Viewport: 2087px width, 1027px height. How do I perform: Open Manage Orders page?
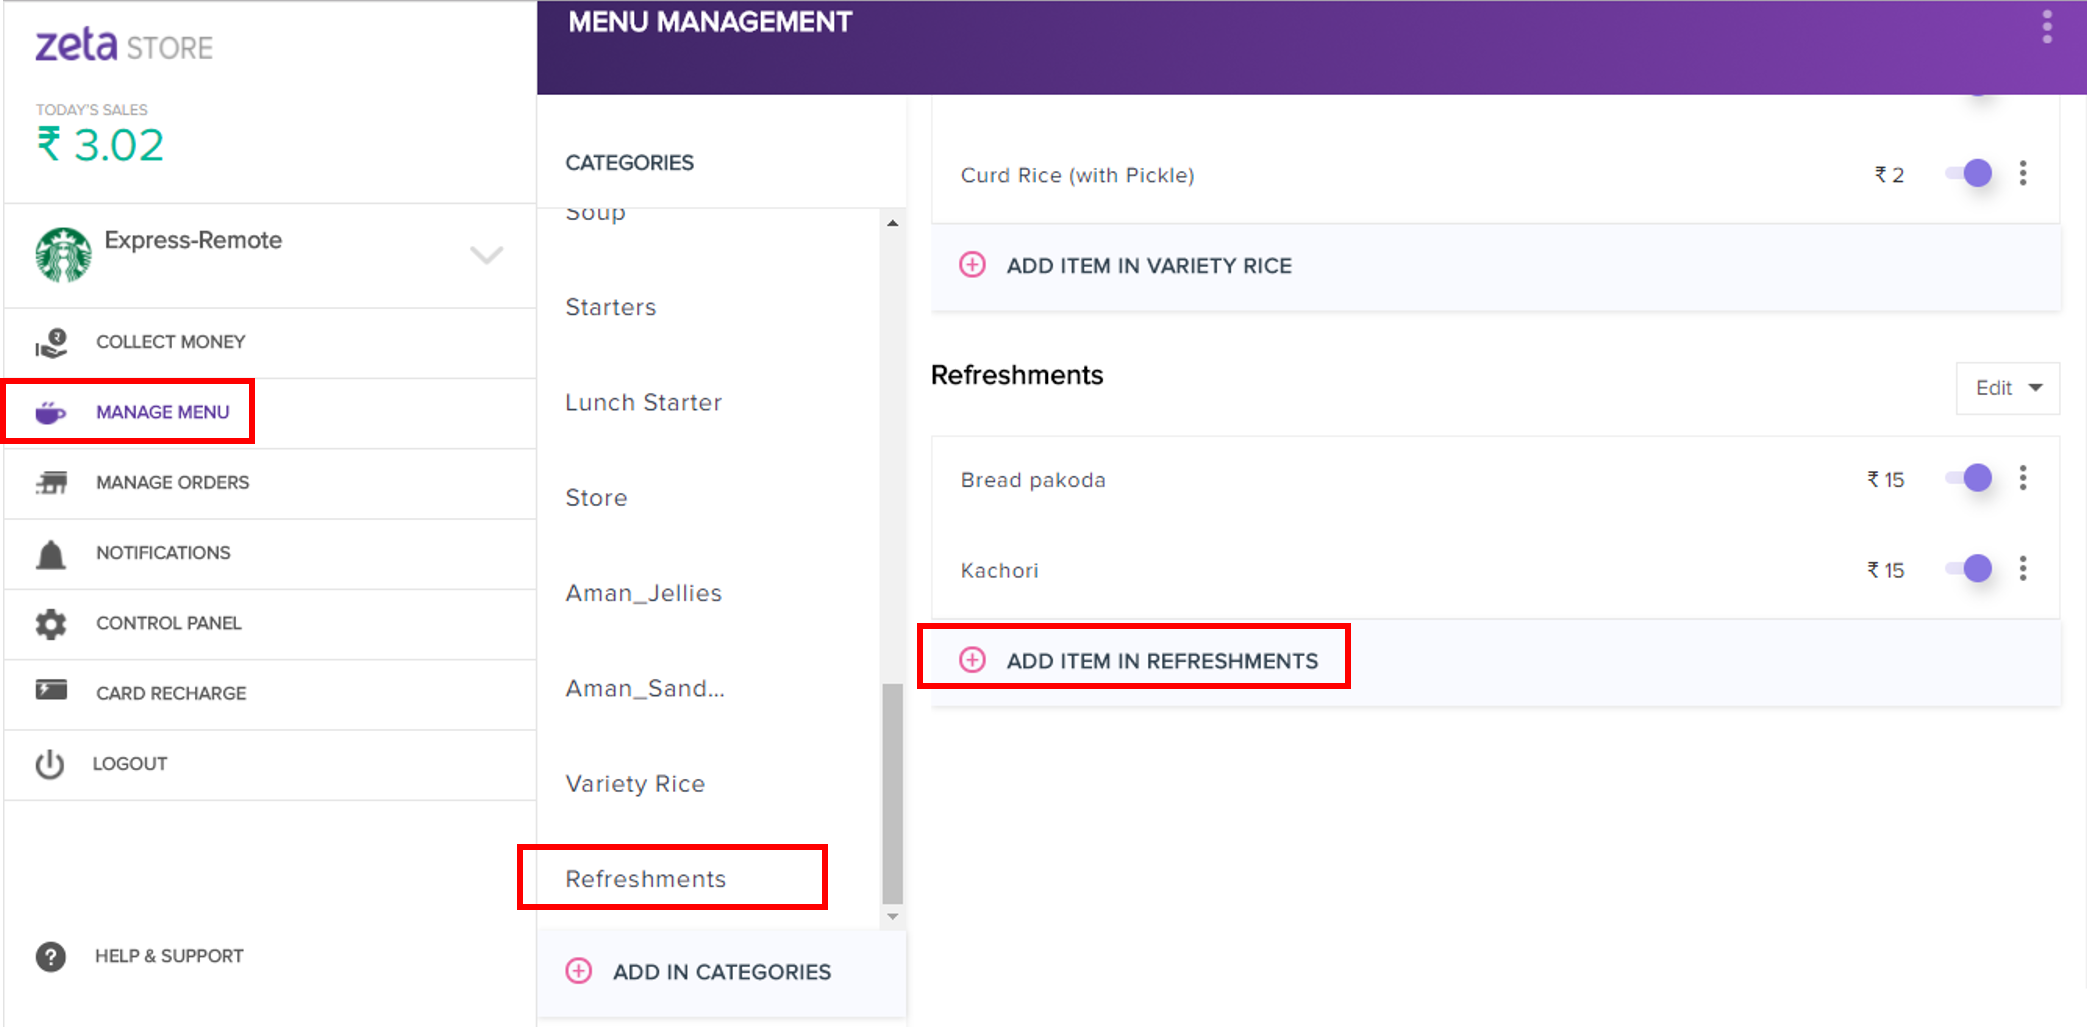coord(270,483)
